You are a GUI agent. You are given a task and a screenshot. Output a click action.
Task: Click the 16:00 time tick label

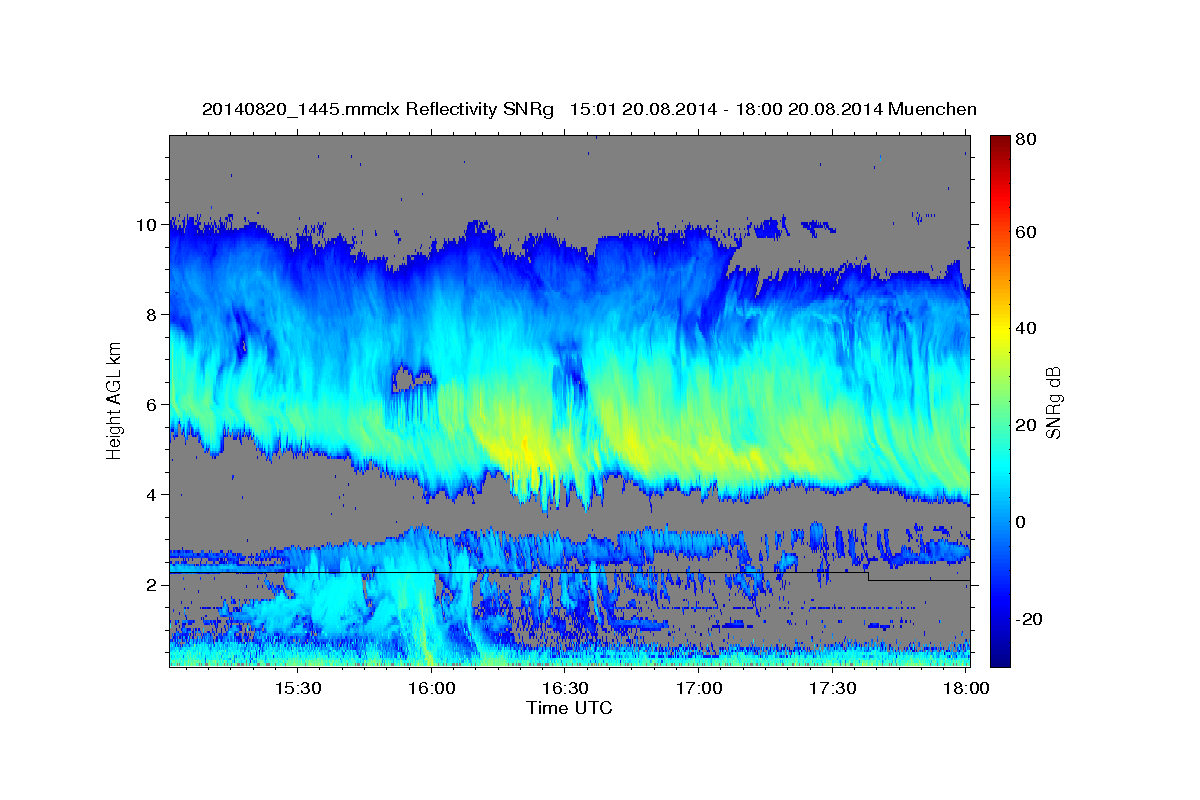pos(432,689)
